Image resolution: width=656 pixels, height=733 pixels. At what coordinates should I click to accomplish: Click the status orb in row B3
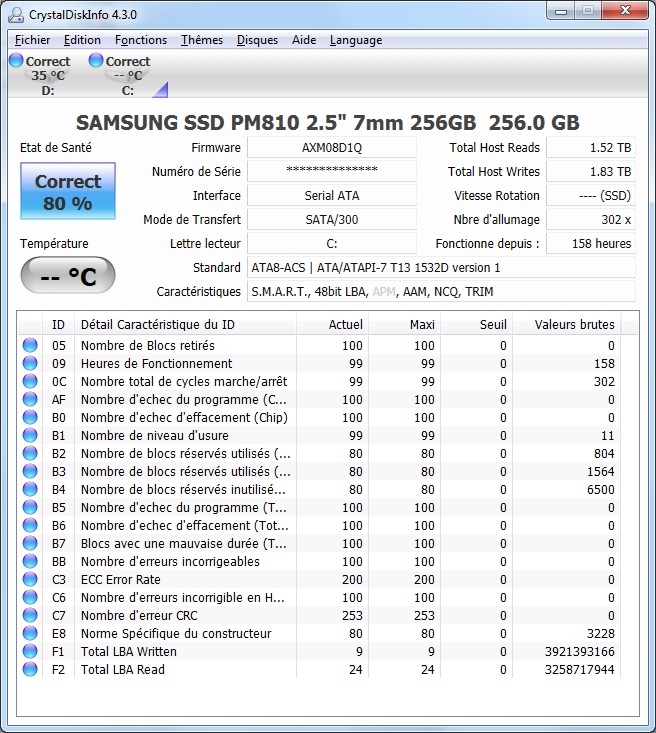[x=30, y=471]
